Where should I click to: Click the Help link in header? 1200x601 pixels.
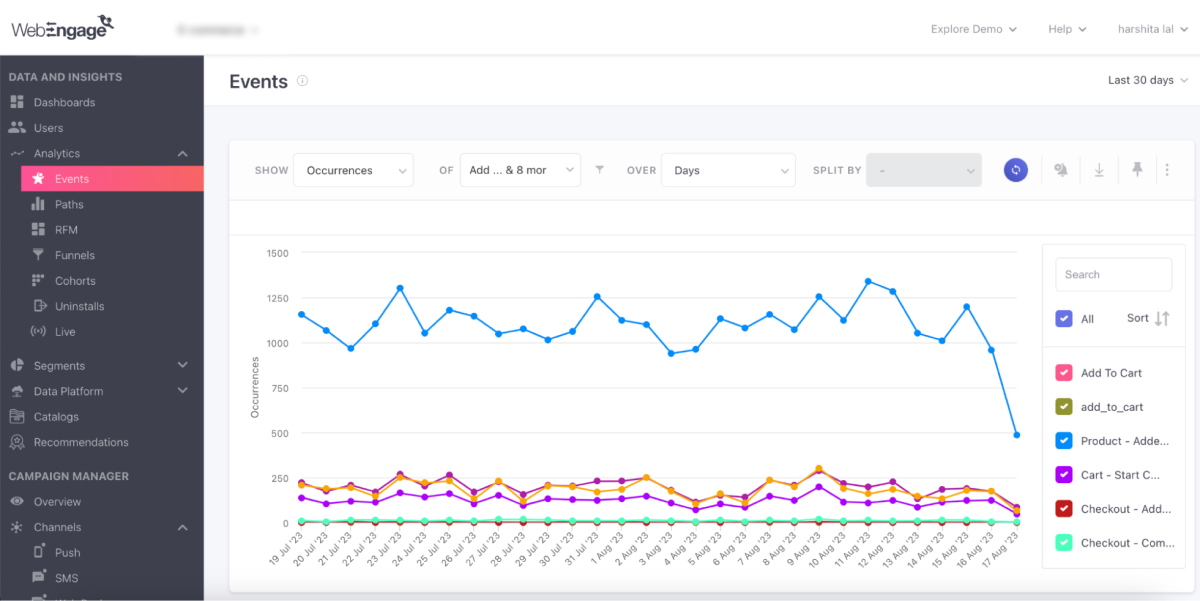(1066, 29)
